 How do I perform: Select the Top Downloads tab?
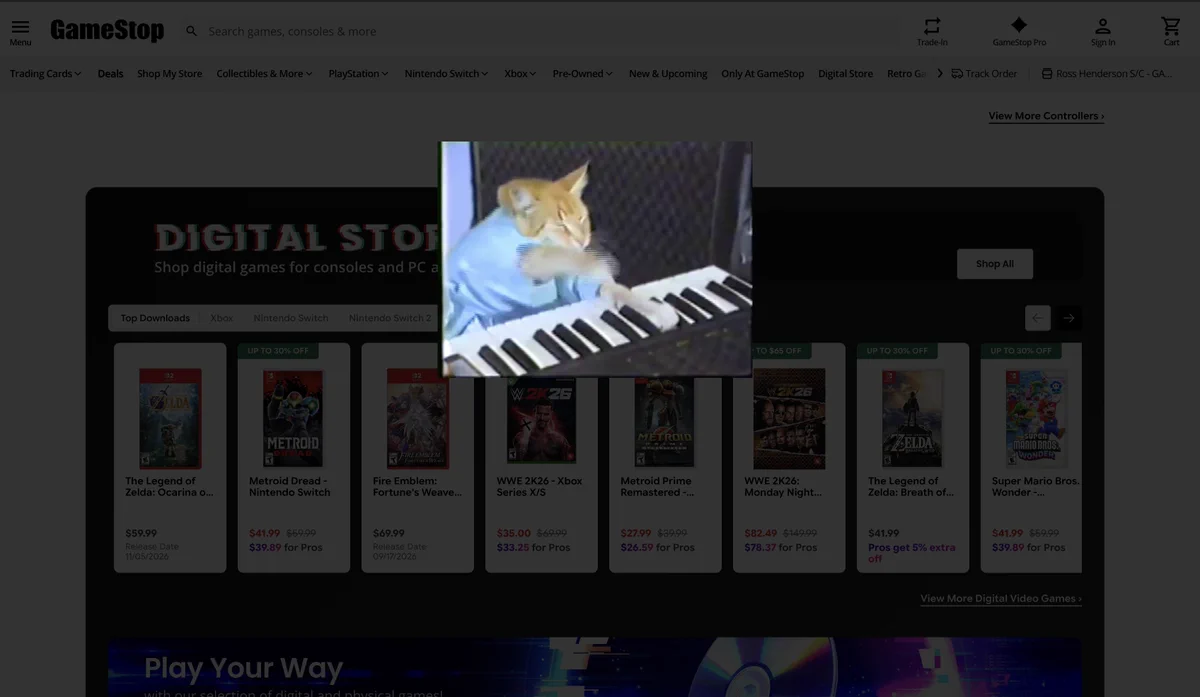click(x=155, y=318)
